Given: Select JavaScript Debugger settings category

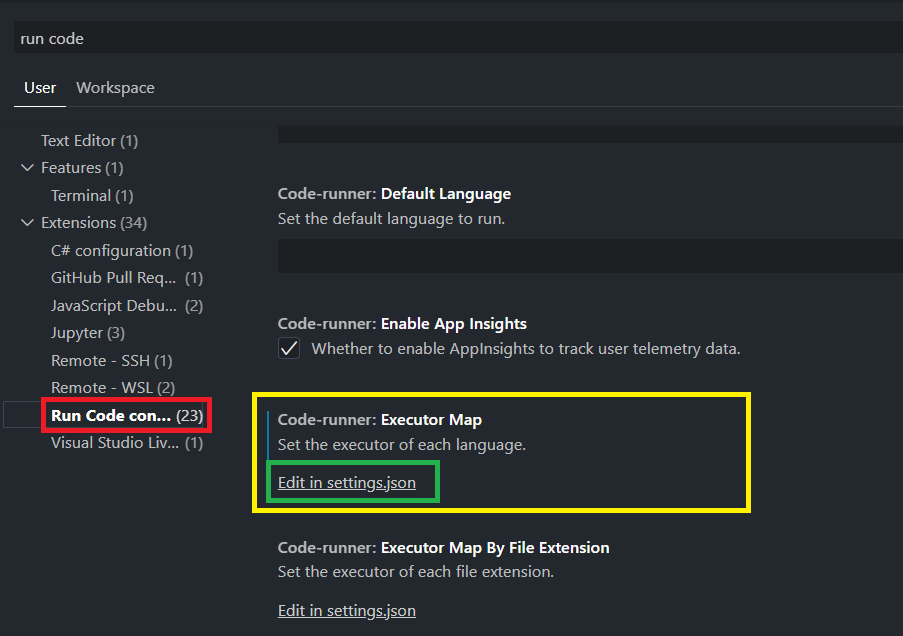Looking at the screenshot, I should (126, 306).
